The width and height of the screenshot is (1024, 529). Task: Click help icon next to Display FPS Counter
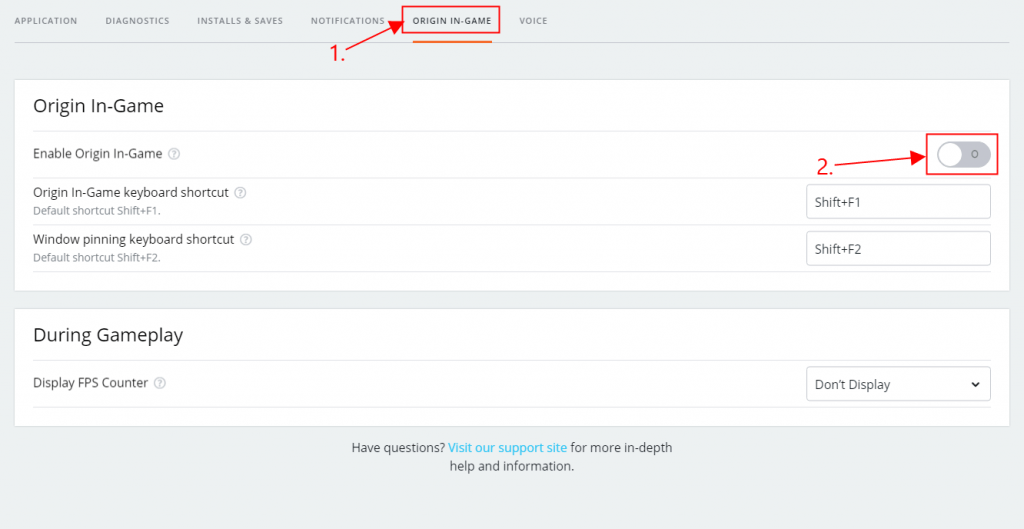(x=159, y=383)
